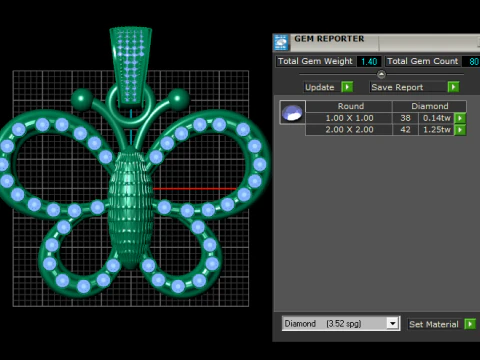Image resolution: width=480 pixels, height=360 pixels.
Task: Select the Total Gem Count value 80
Action: point(473,61)
